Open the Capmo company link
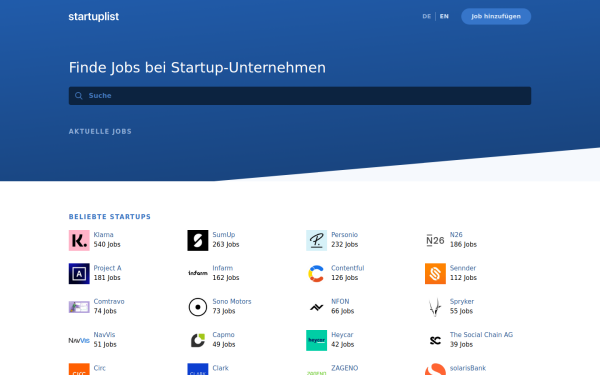 (223, 334)
